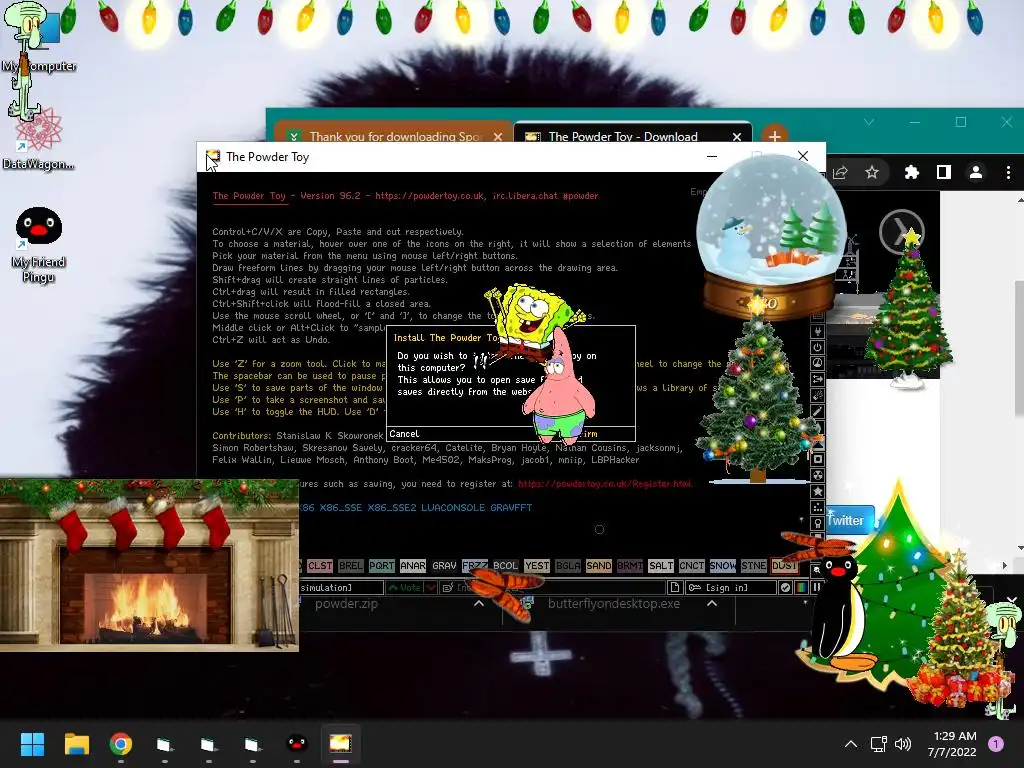Screen dimensions: 1024x768
Task: Select the Solids square icon menu
Action: pyautogui.click(x=817, y=459)
